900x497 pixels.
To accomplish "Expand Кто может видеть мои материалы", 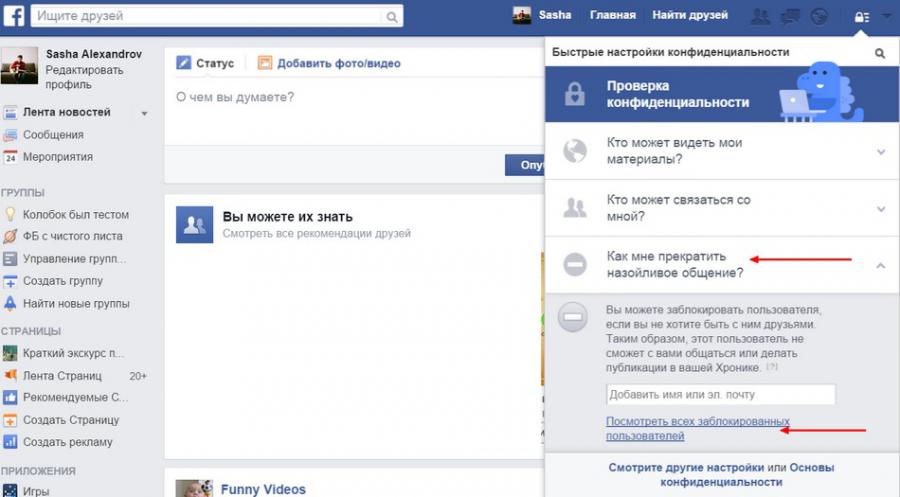I will (x=721, y=151).
